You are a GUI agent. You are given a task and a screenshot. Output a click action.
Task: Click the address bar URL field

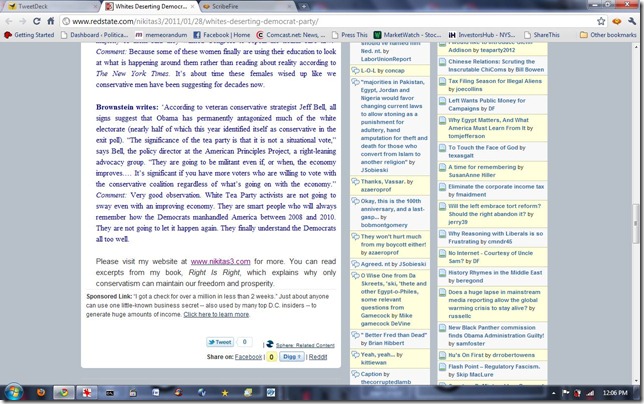coord(327,21)
